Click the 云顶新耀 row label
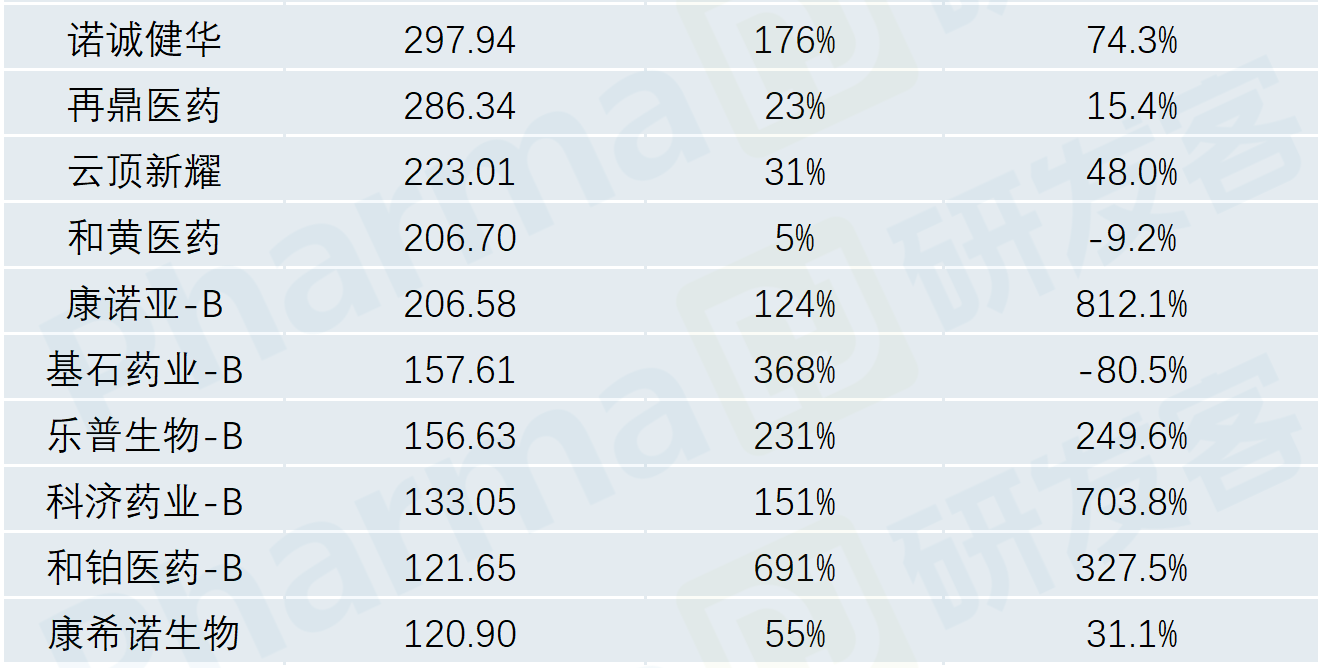 144,172
